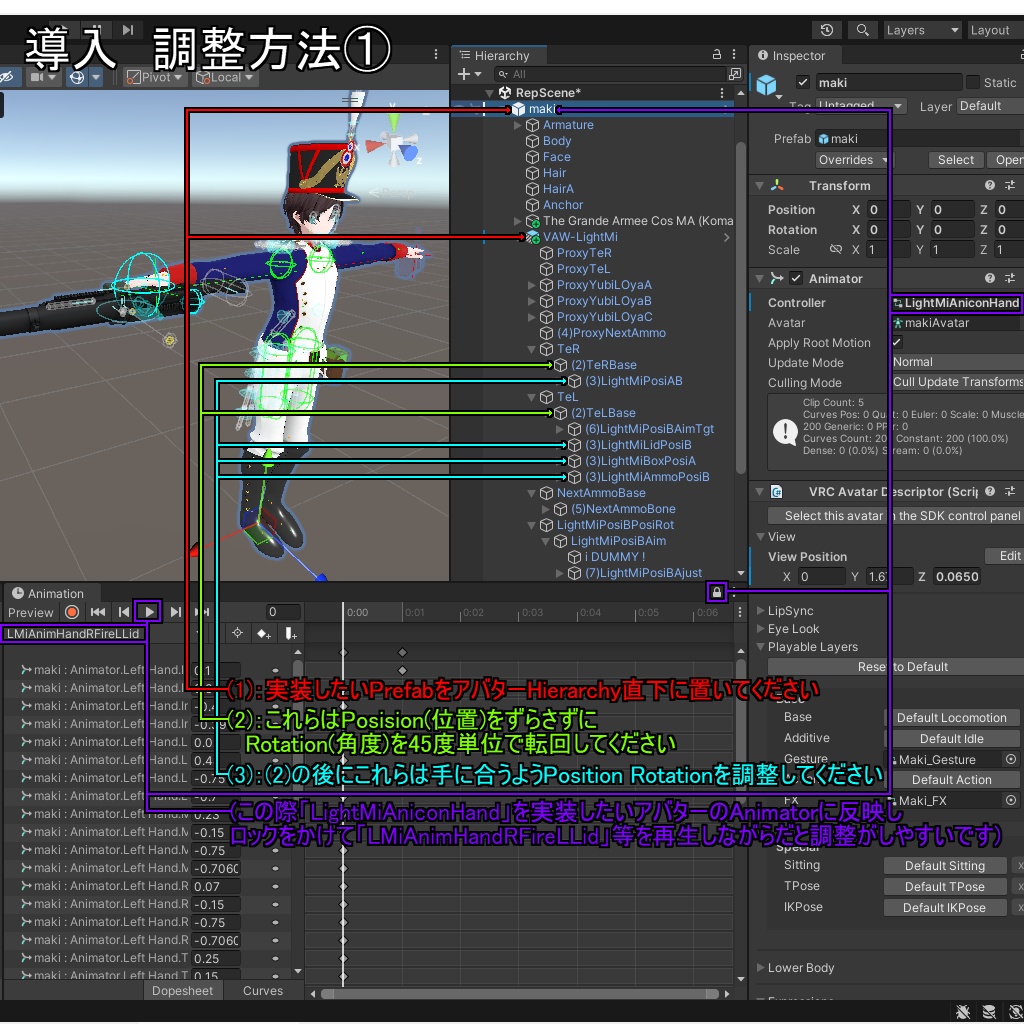1024x1024 pixels.
Task: Go to first animation keyframe
Action: click(98, 613)
